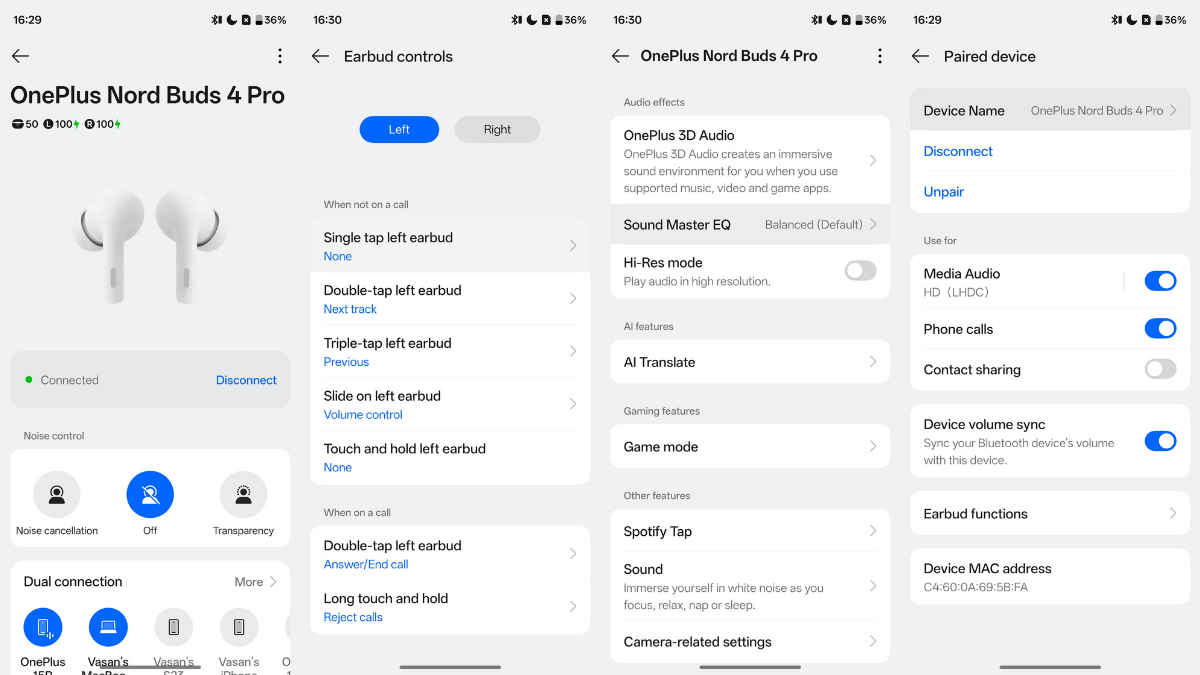Select the Noise cancellation mode icon

click(57, 494)
